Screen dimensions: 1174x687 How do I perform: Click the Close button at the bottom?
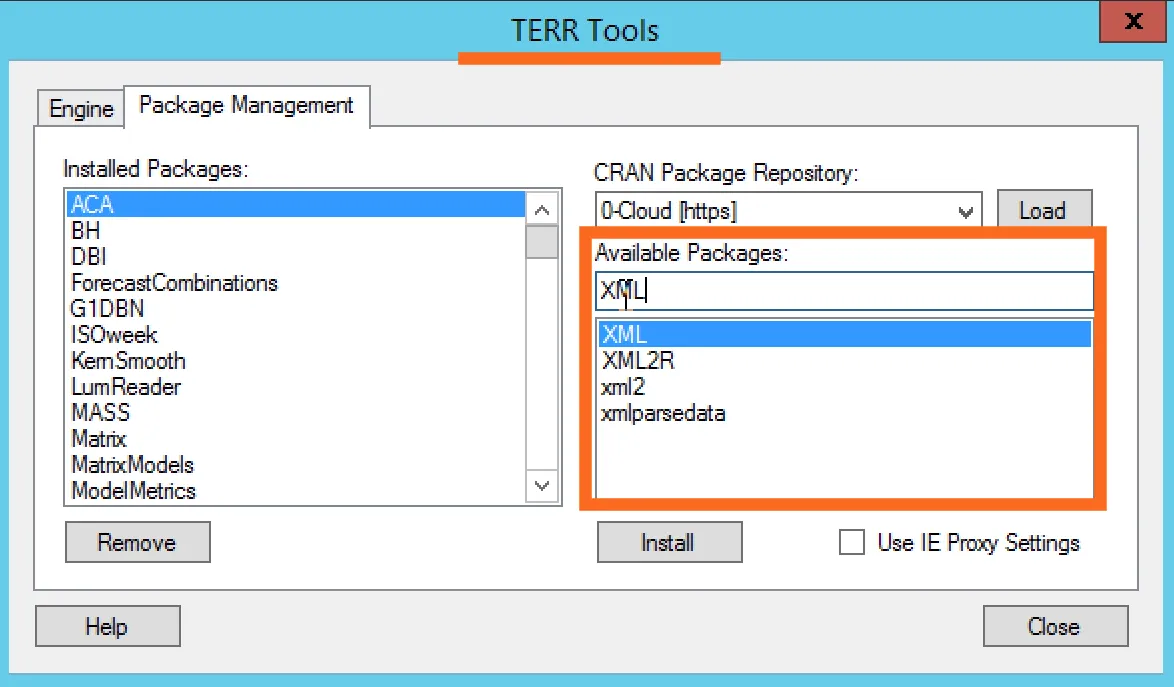click(x=1055, y=626)
